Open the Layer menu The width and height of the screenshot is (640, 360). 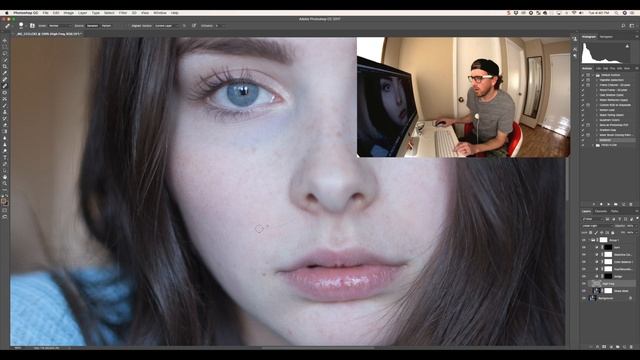(82, 13)
